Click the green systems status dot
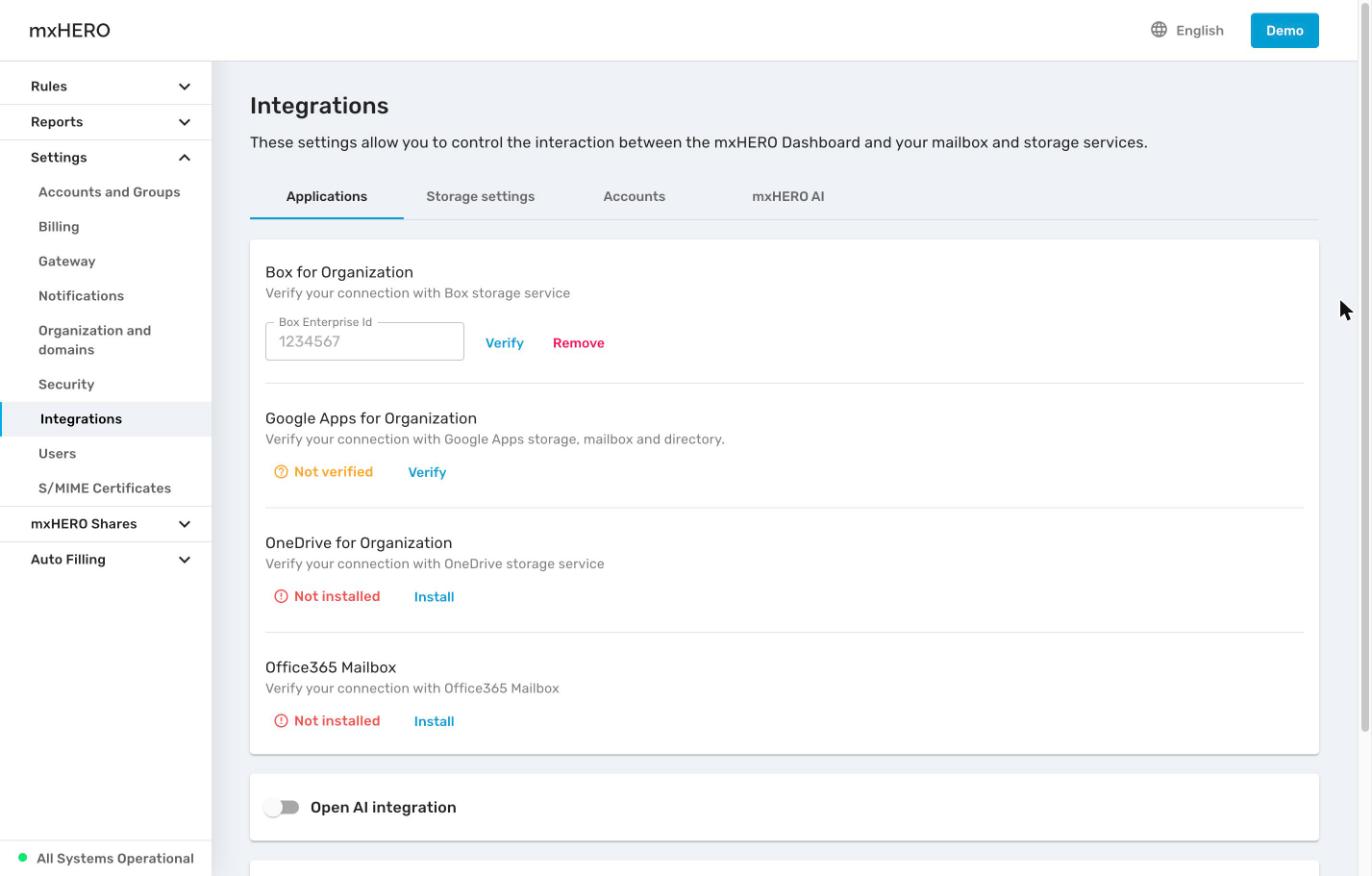Screen dimensions: 1372x876 (23, 858)
